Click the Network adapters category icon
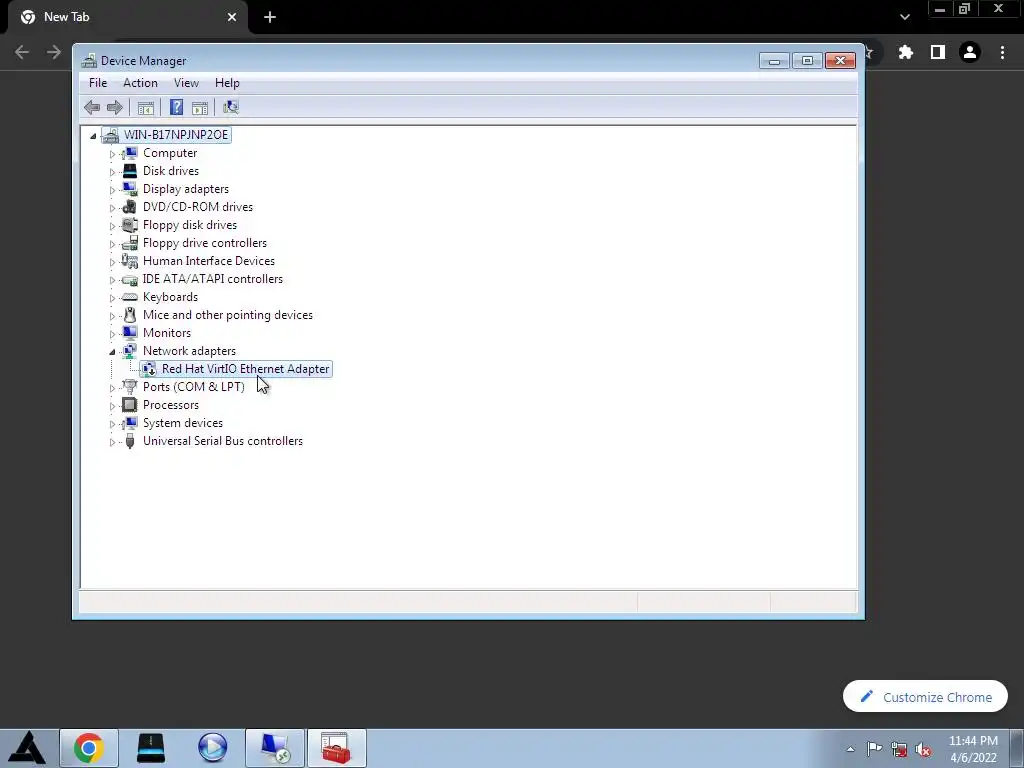 [x=130, y=351]
